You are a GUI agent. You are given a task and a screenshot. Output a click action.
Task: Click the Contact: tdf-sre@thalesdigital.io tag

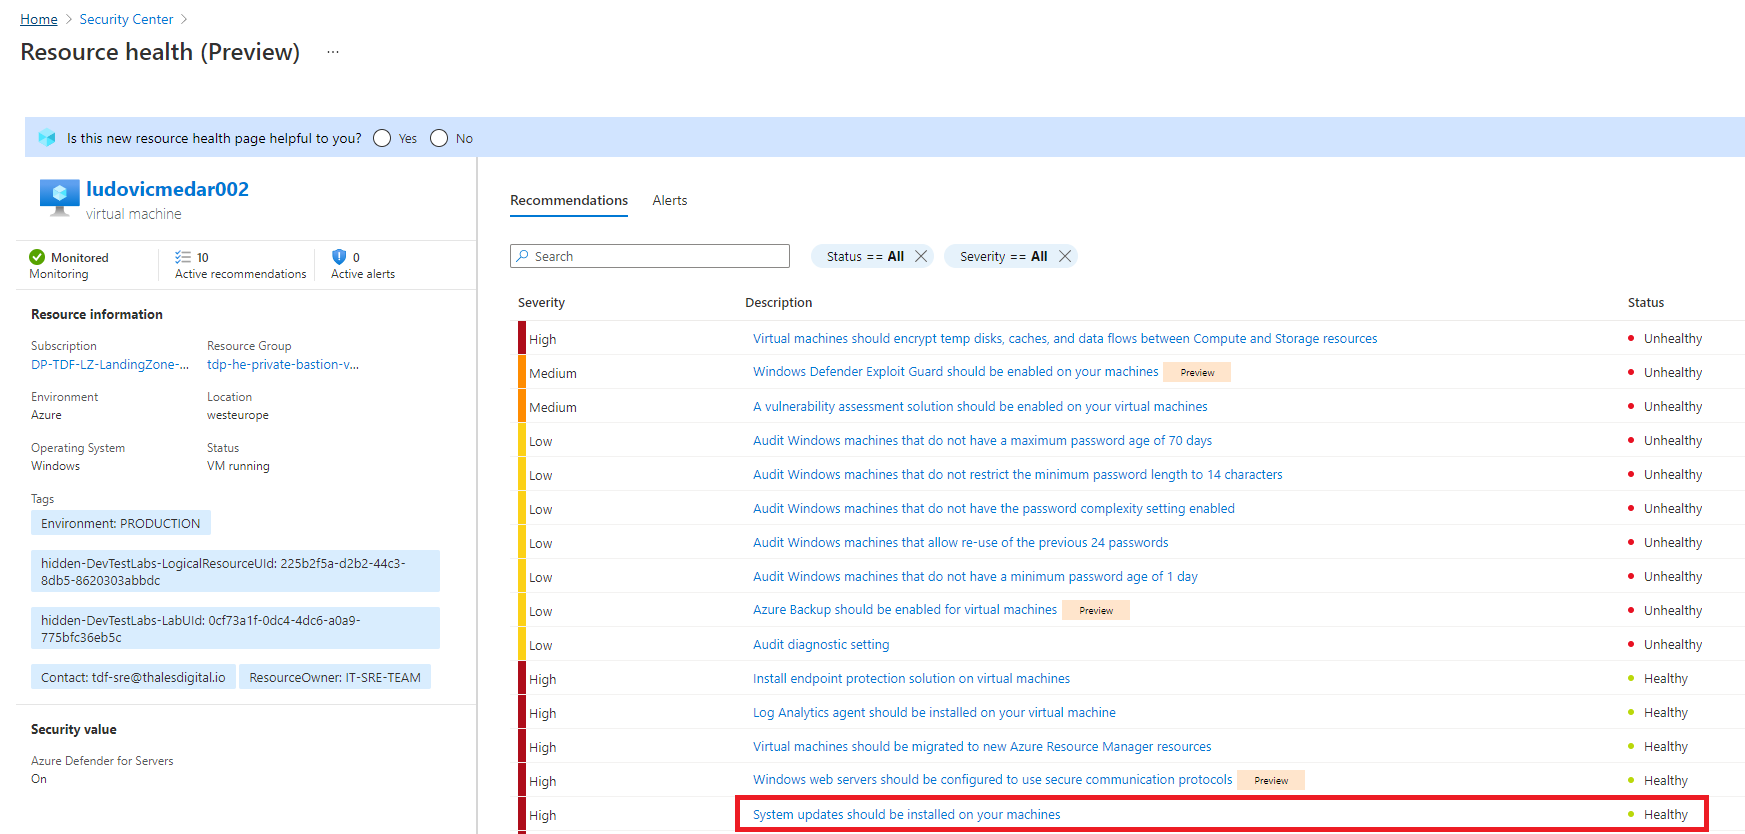point(133,677)
